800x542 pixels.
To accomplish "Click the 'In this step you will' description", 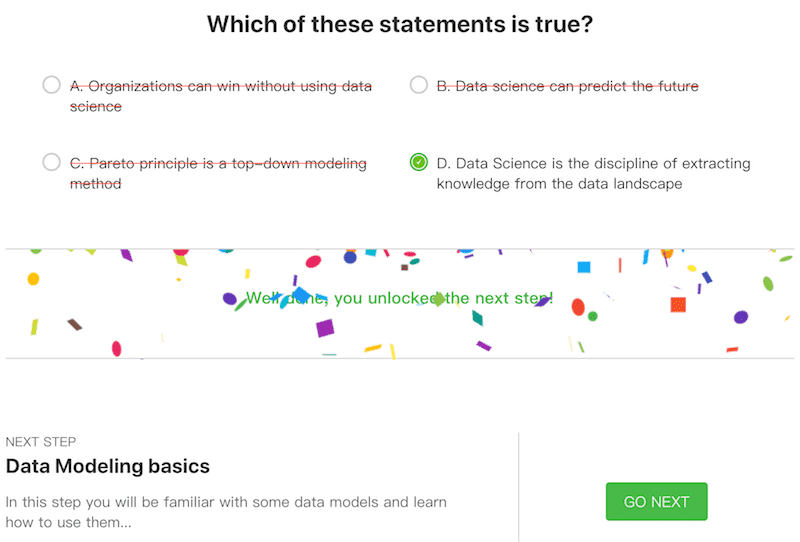I will point(226,512).
